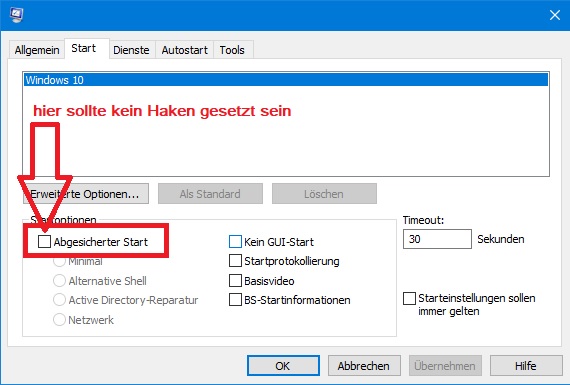Toggle the Abgesicherter Start checkbox
570x385 pixels.
pos(44,241)
